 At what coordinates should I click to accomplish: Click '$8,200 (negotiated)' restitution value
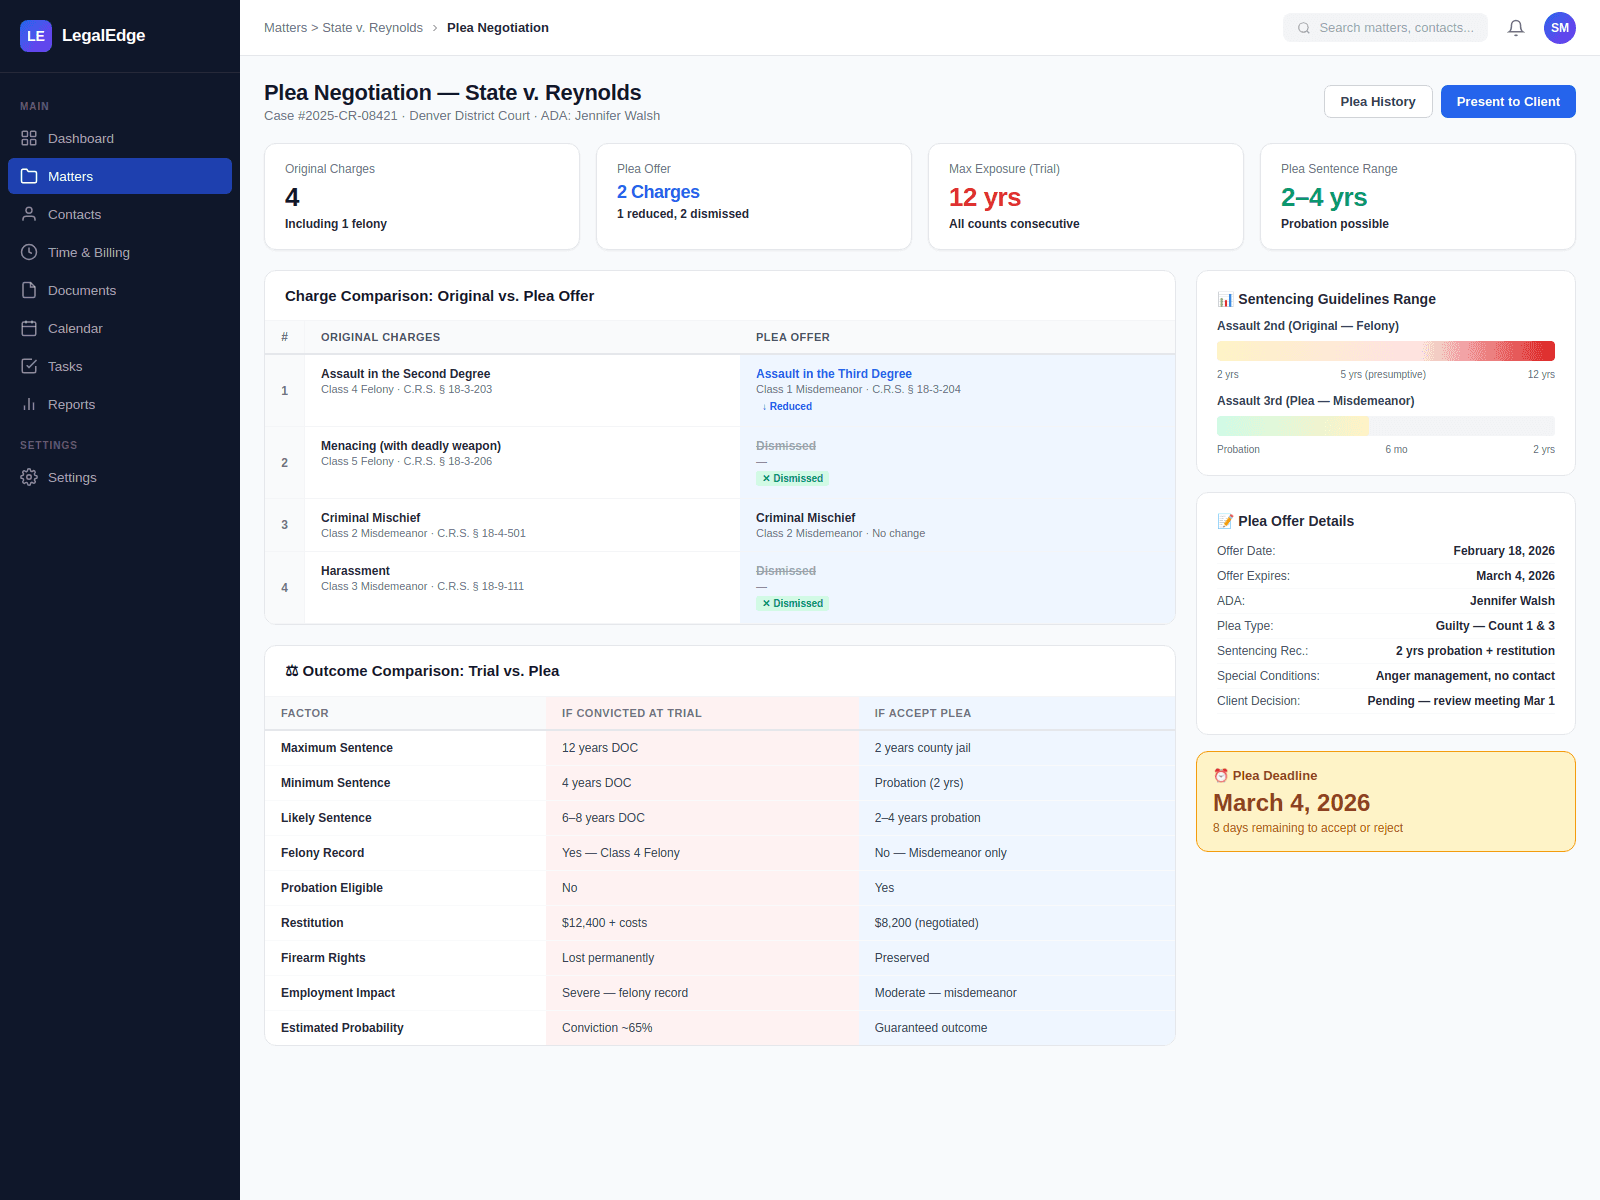coord(926,923)
